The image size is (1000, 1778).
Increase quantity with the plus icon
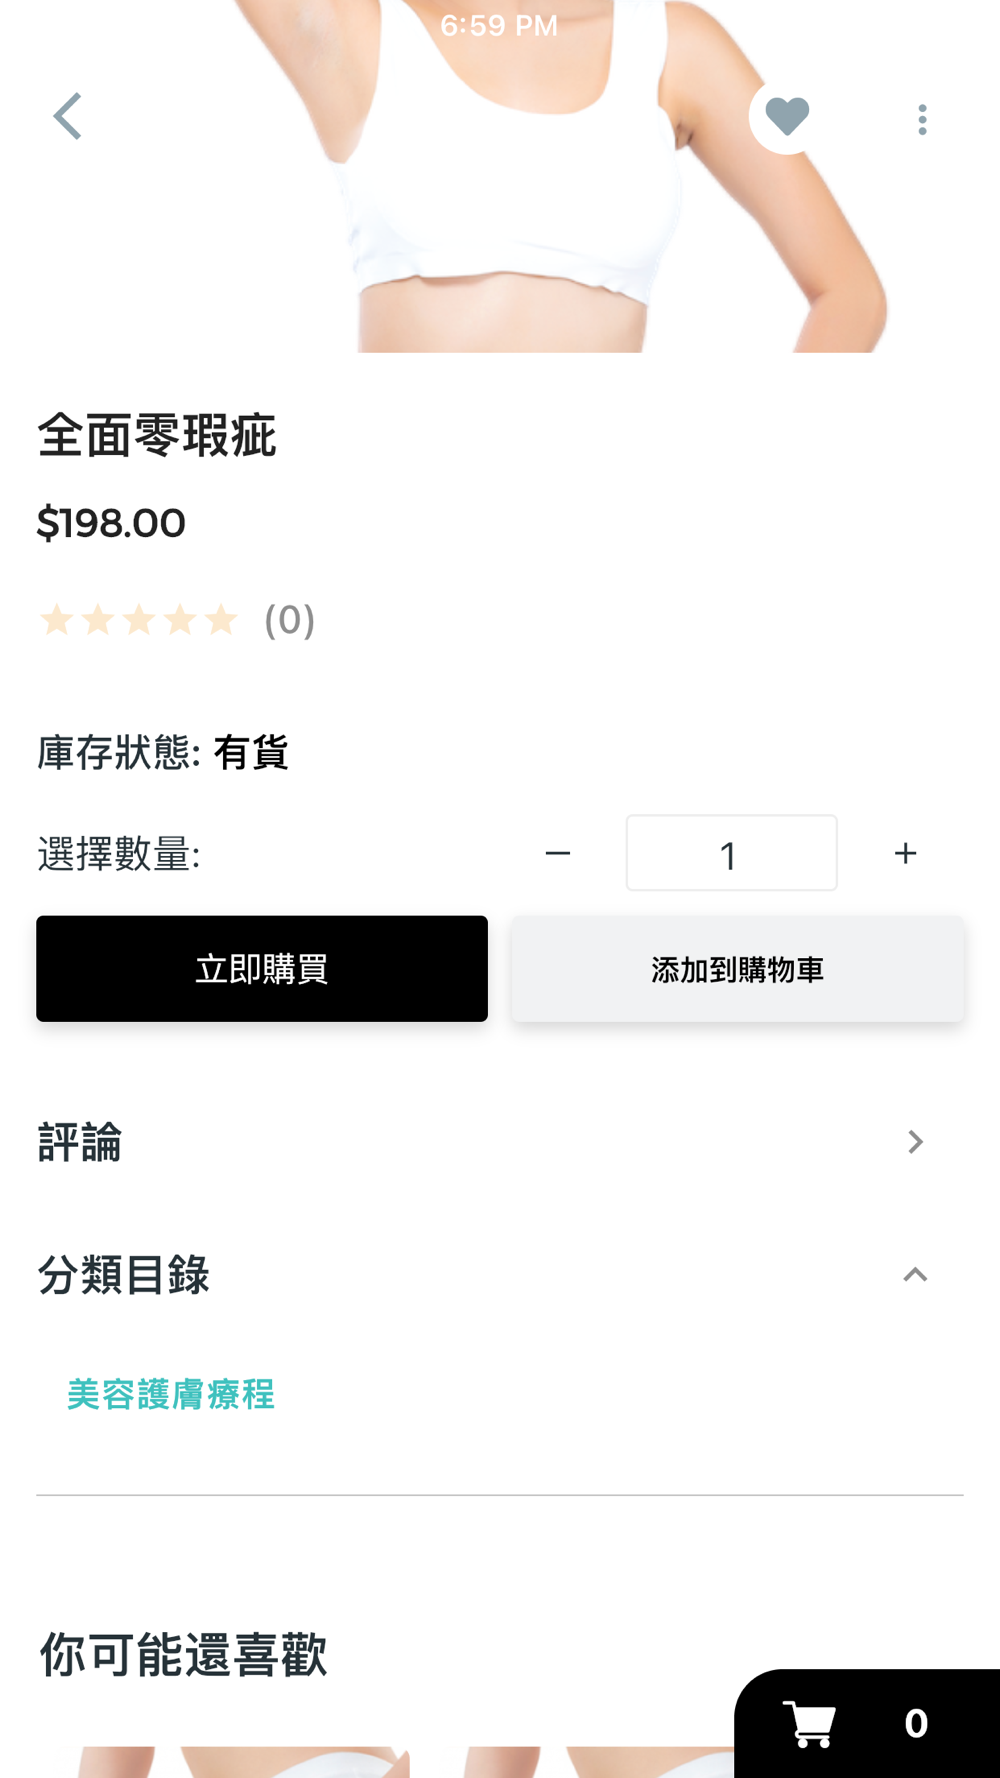tap(905, 854)
